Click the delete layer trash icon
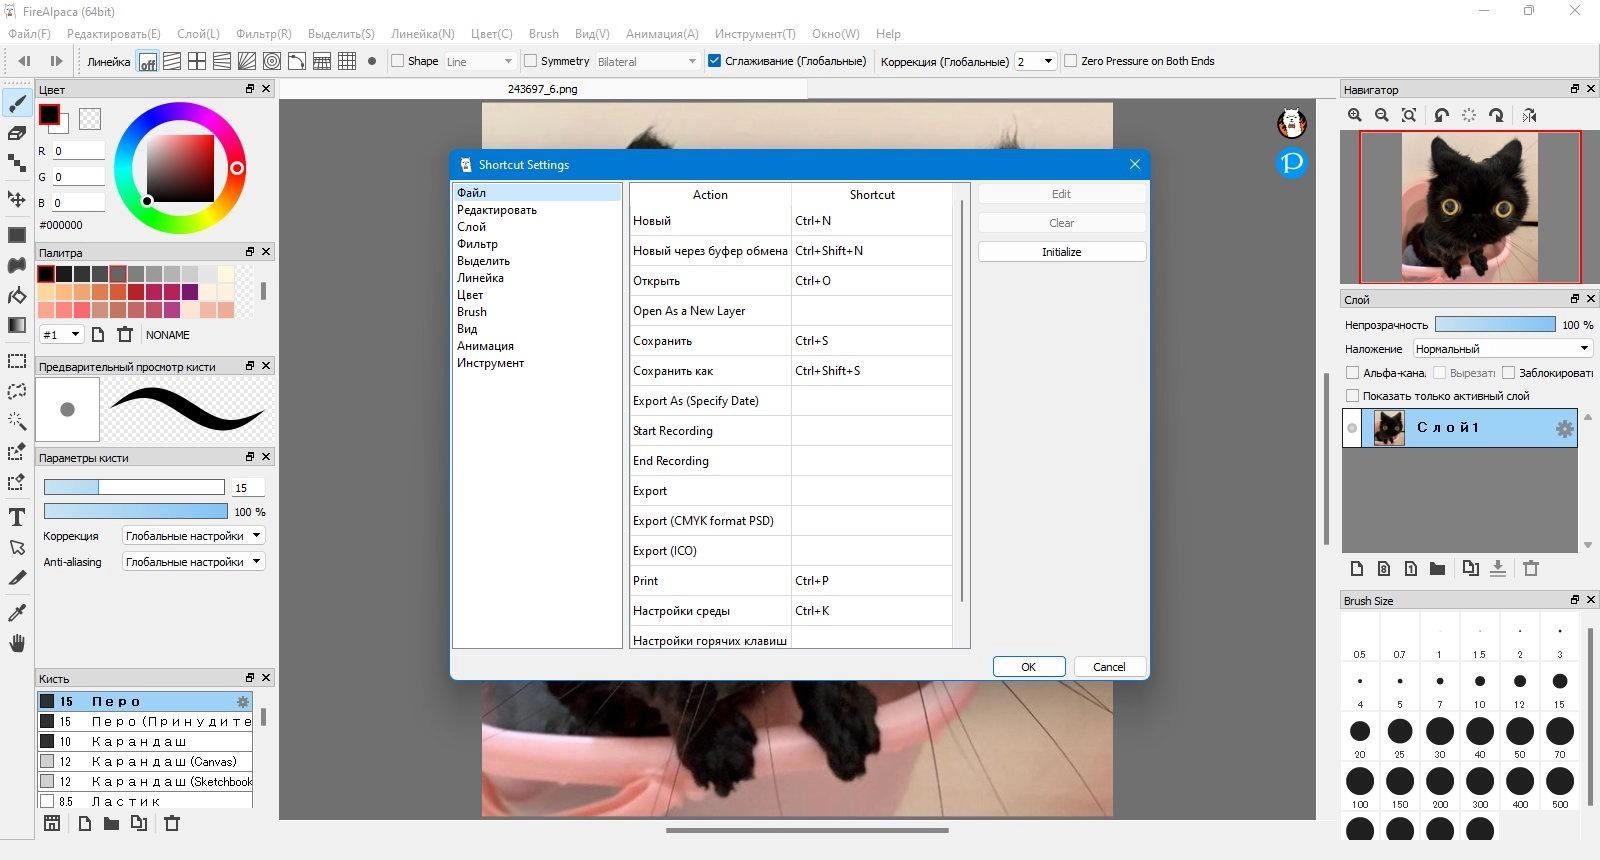This screenshot has height=860, width=1600. tap(1531, 569)
